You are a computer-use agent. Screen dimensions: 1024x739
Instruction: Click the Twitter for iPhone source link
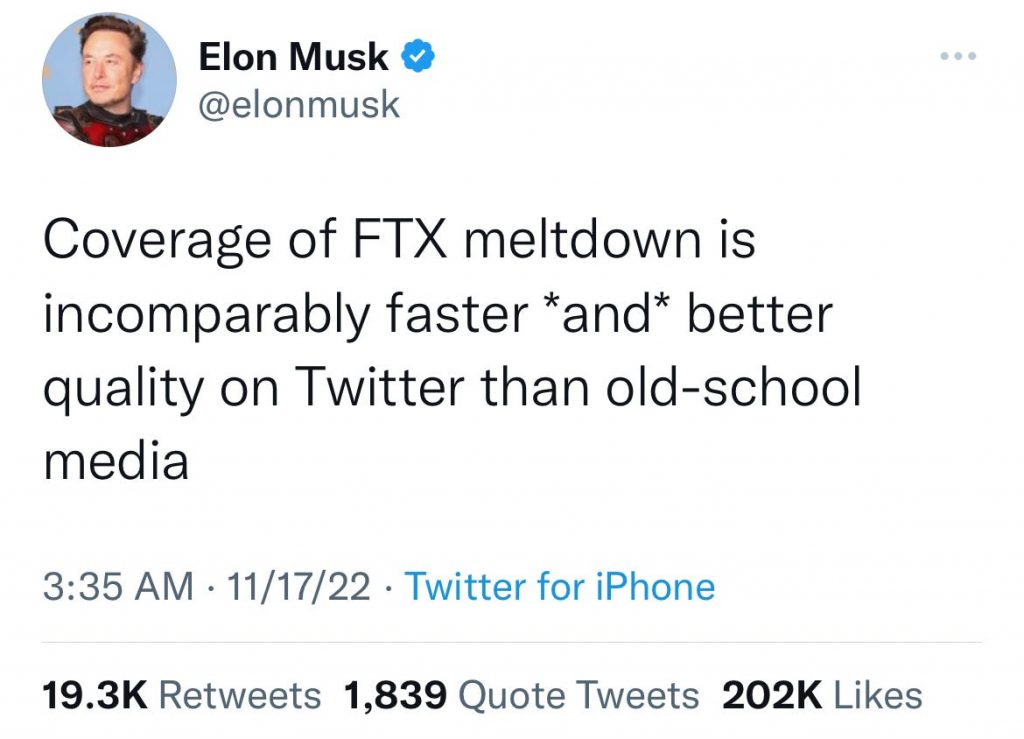(x=560, y=587)
